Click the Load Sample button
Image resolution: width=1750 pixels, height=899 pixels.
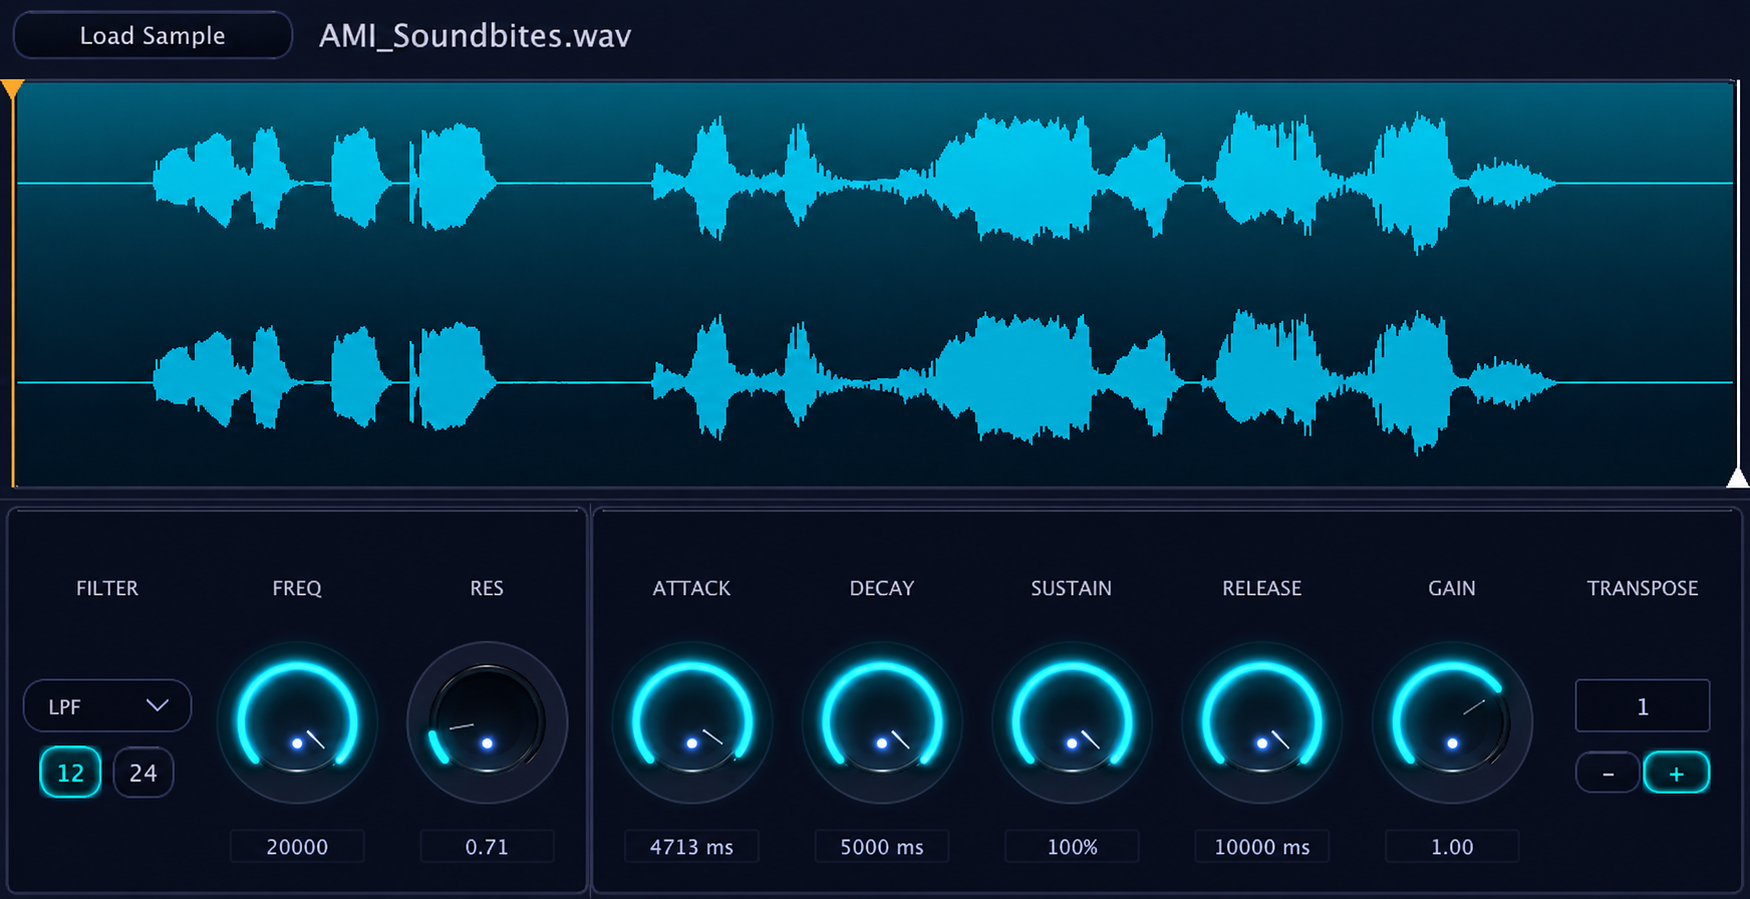(x=152, y=35)
